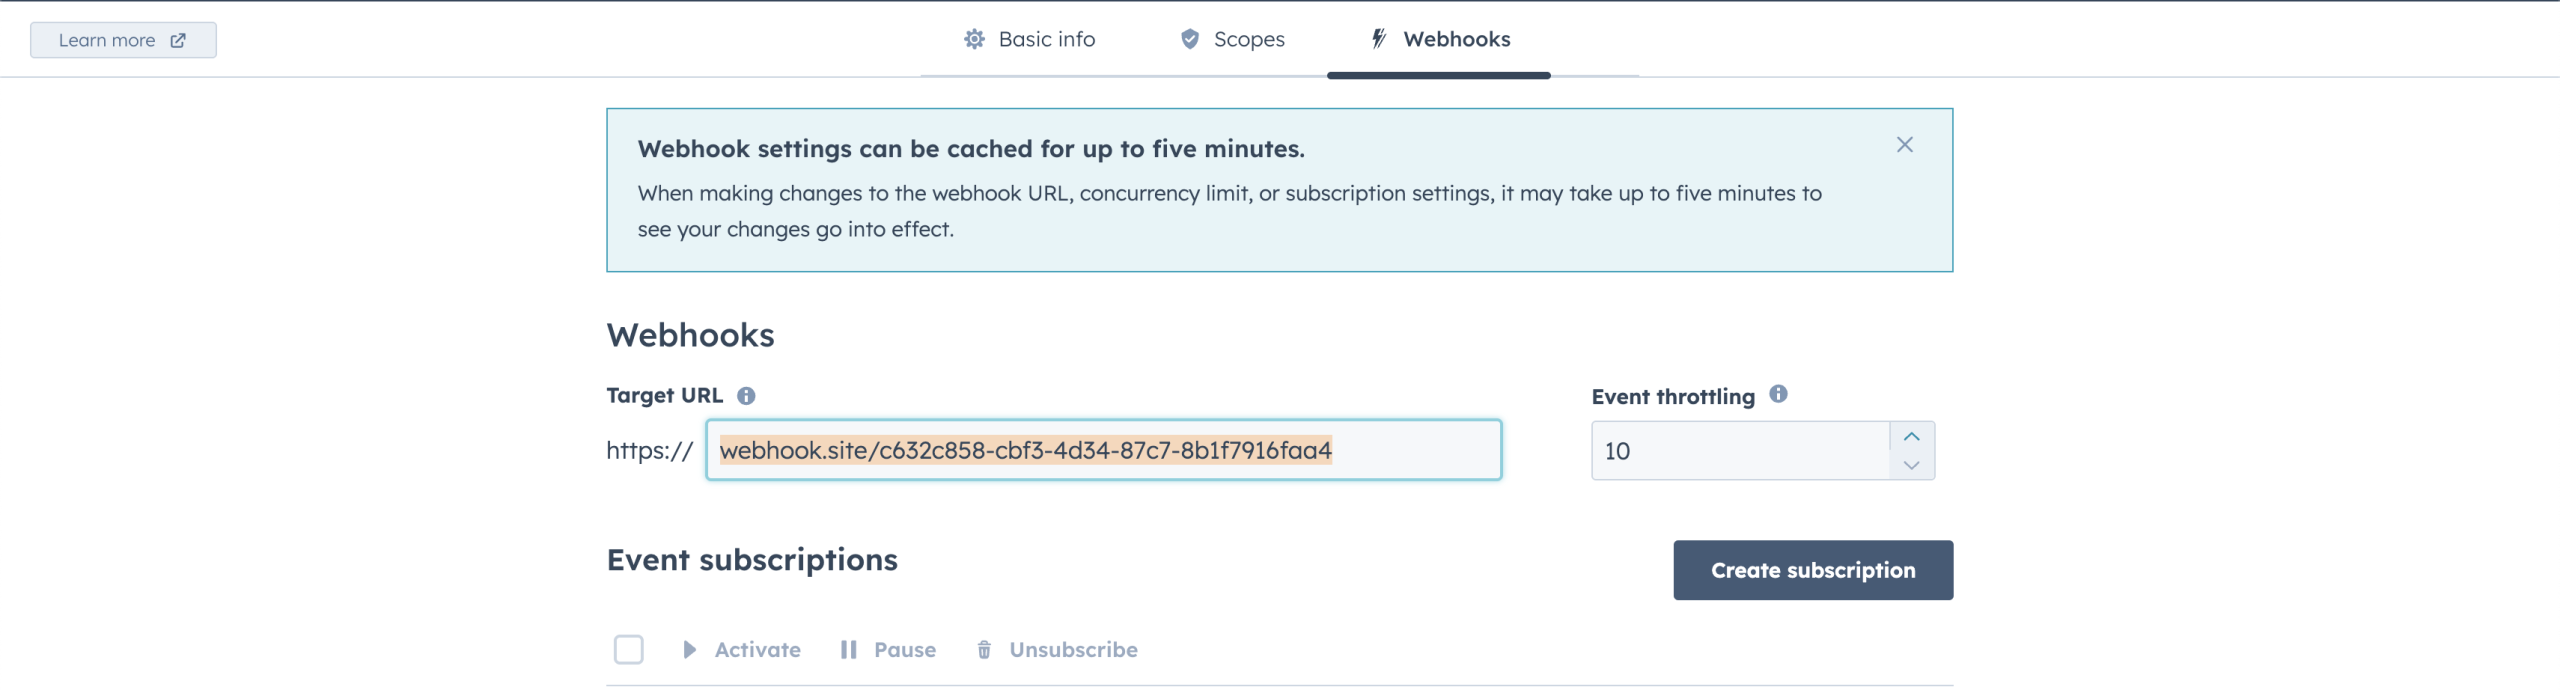The image size is (2560, 690).
Task: Click into the Target URL field
Action: [x=1104, y=450]
